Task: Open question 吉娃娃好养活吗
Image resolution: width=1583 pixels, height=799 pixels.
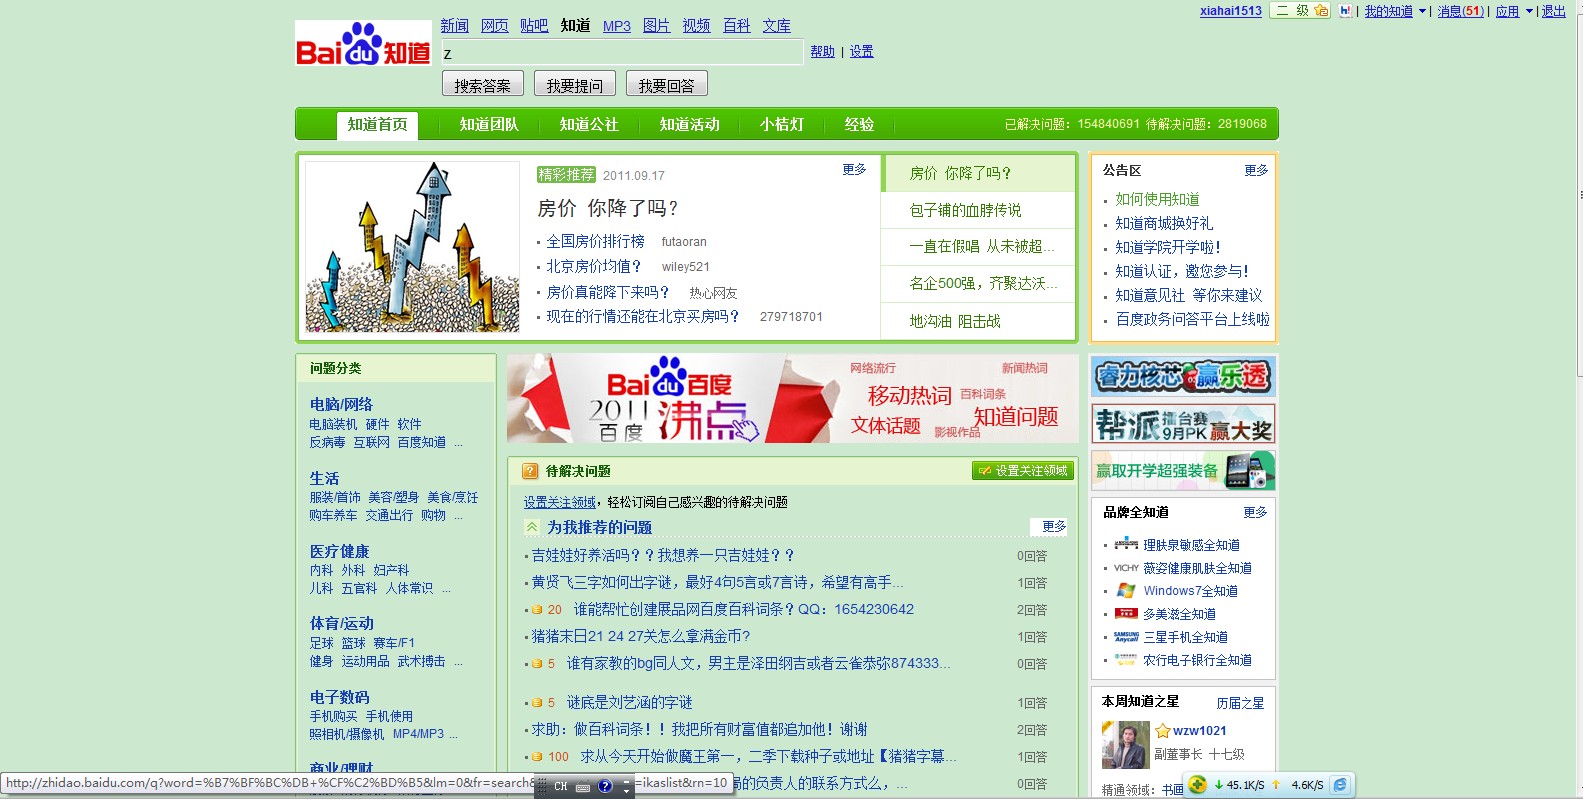Action: tap(663, 555)
